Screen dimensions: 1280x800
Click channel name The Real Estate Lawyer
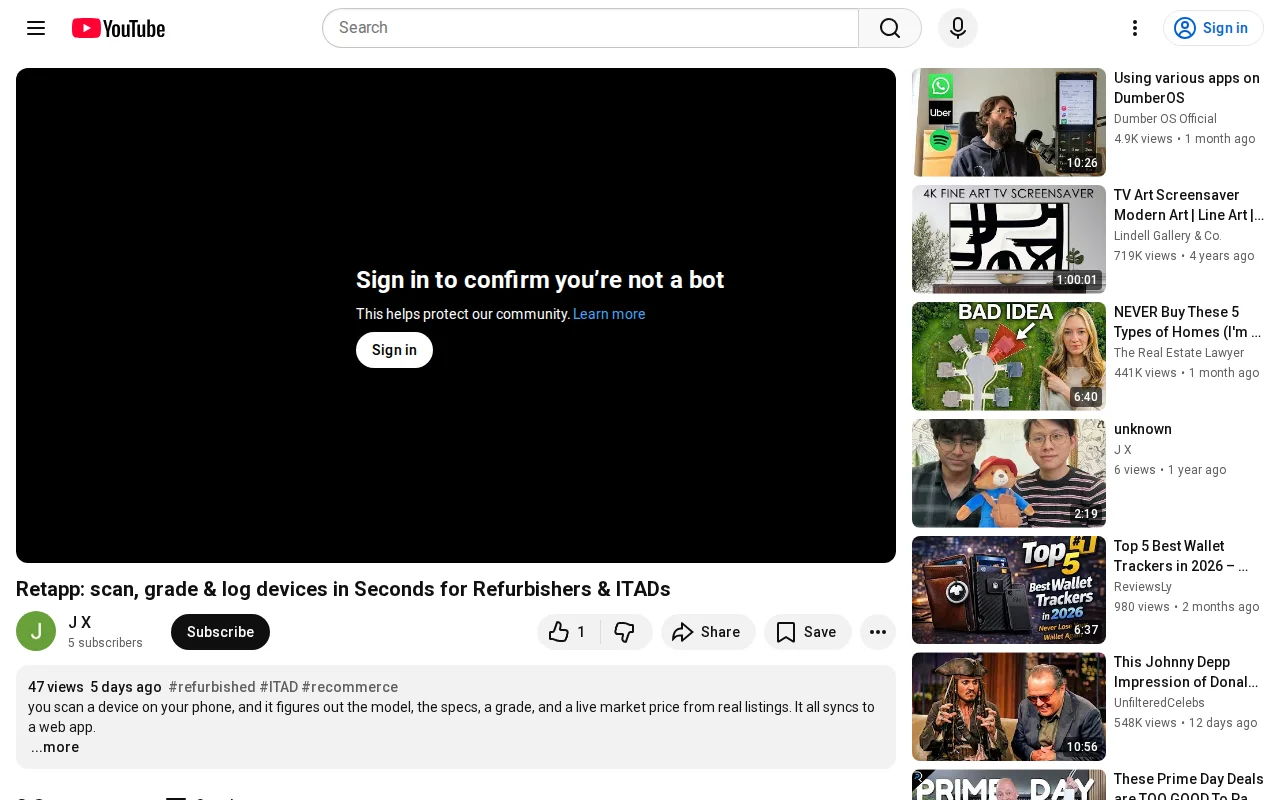(1179, 353)
